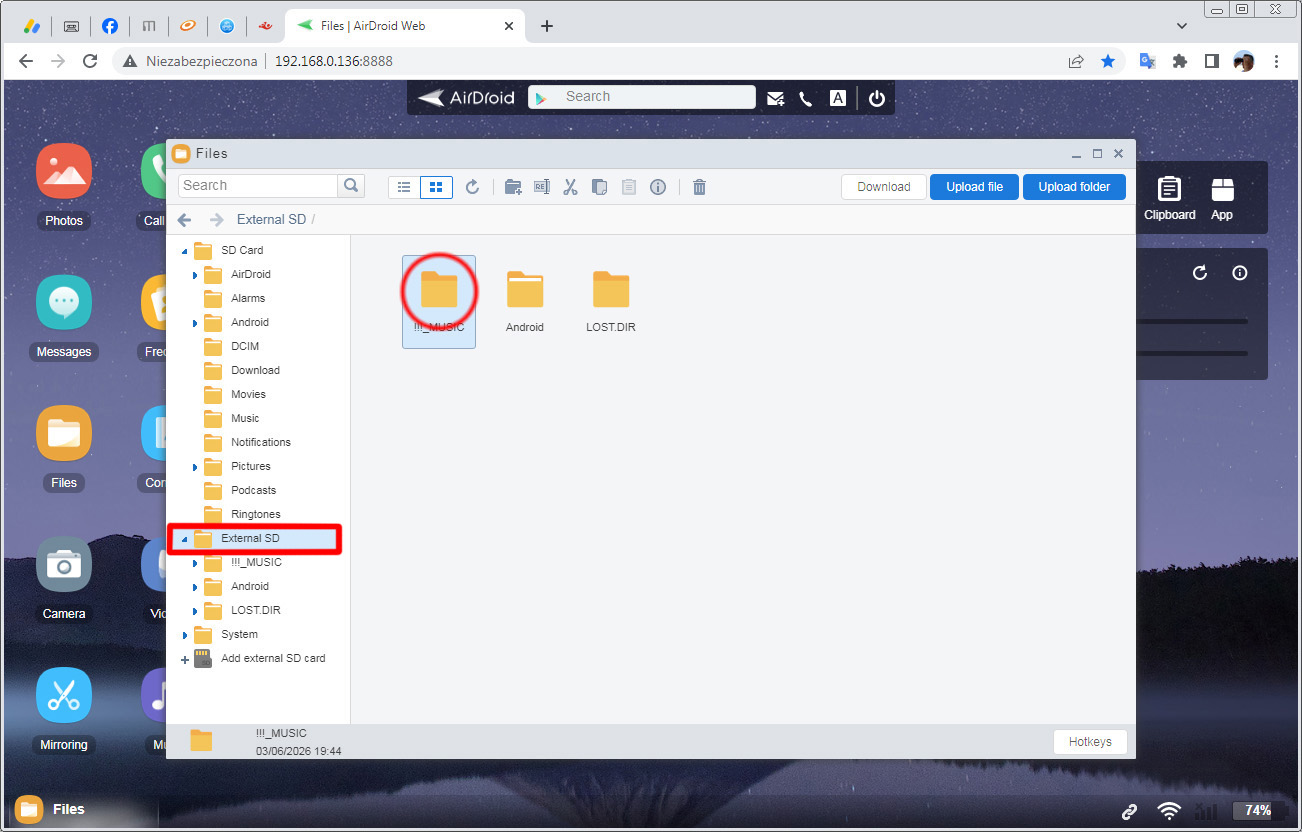Click the Copy icon in the Files toolbar
Image resolution: width=1302 pixels, height=832 pixels.
(600, 187)
